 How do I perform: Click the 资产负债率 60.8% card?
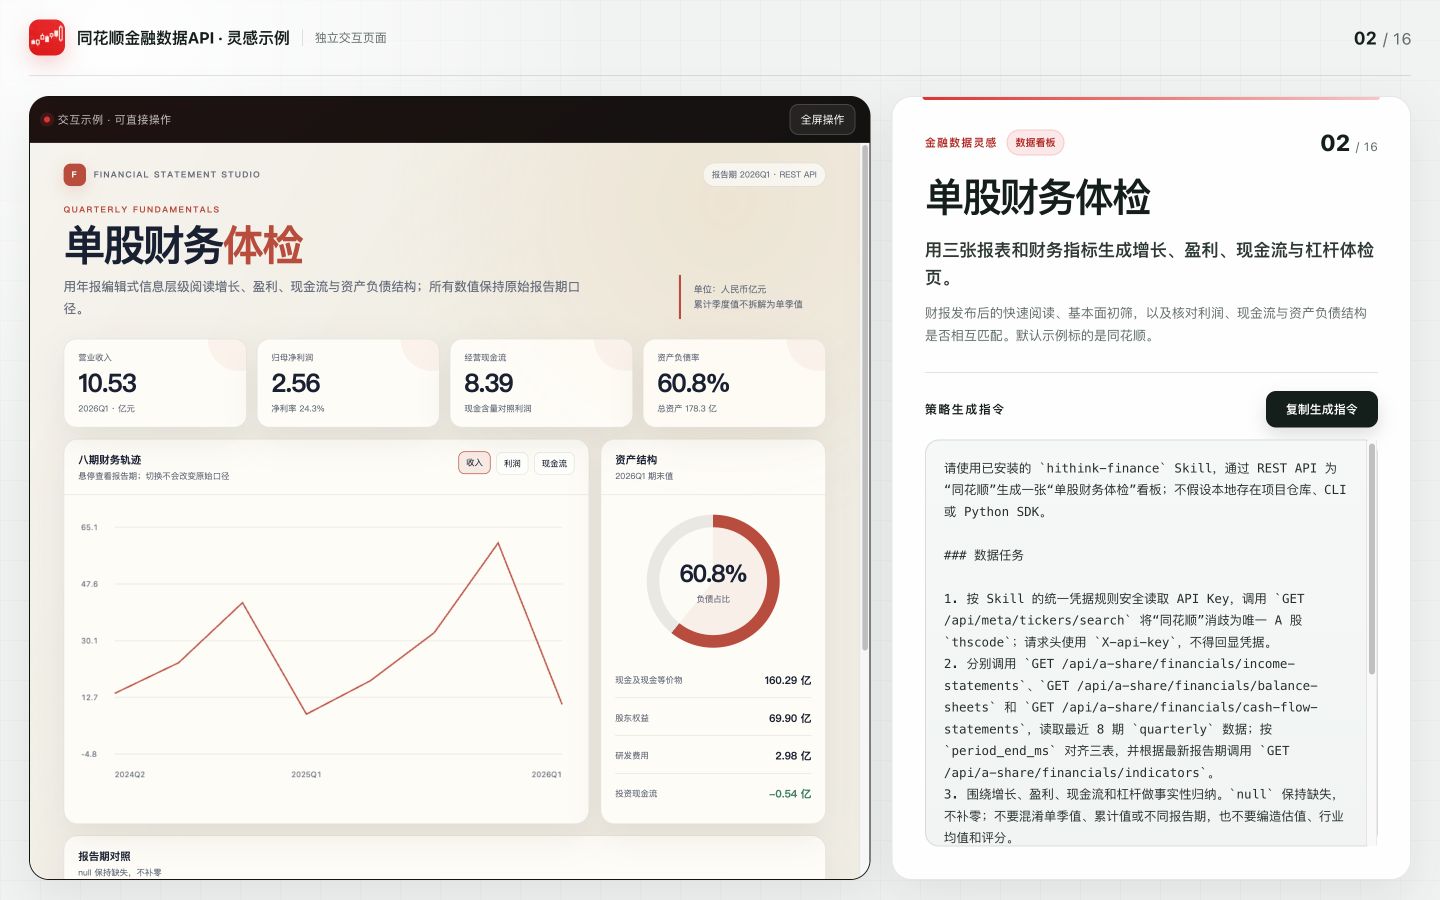(734, 383)
